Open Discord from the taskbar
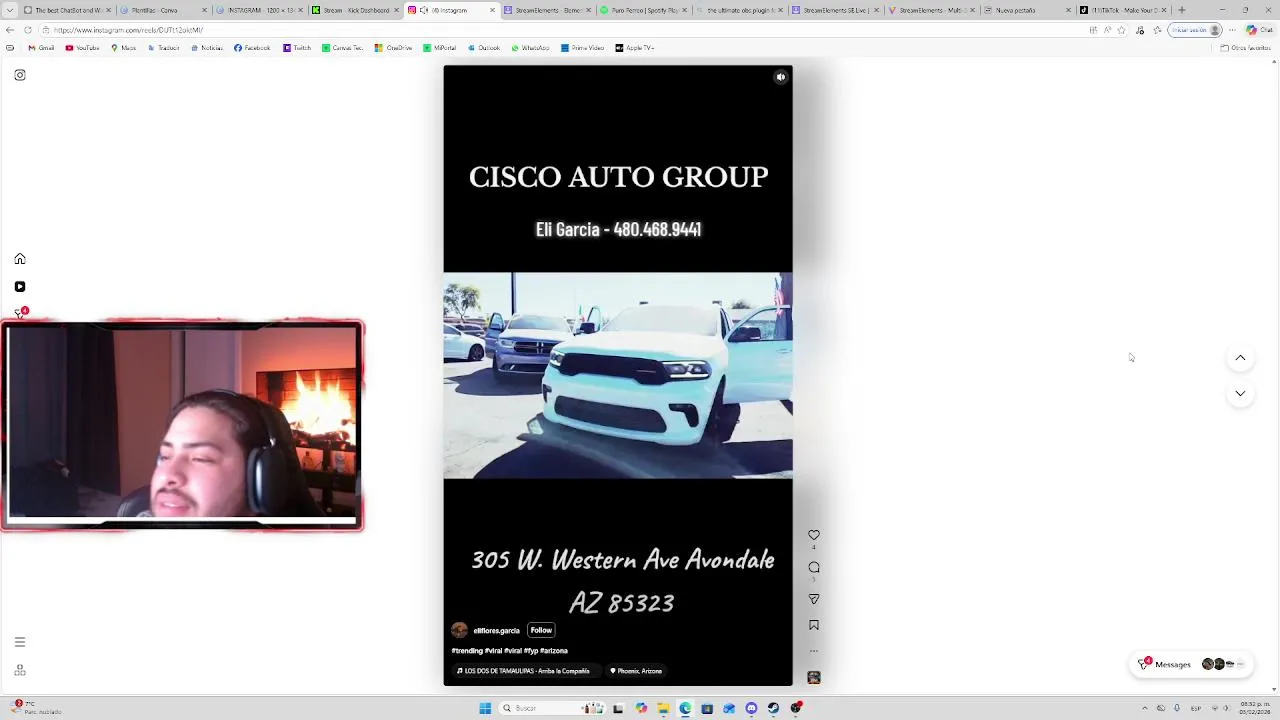This screenshot has height=720, width=1280. 751,708
